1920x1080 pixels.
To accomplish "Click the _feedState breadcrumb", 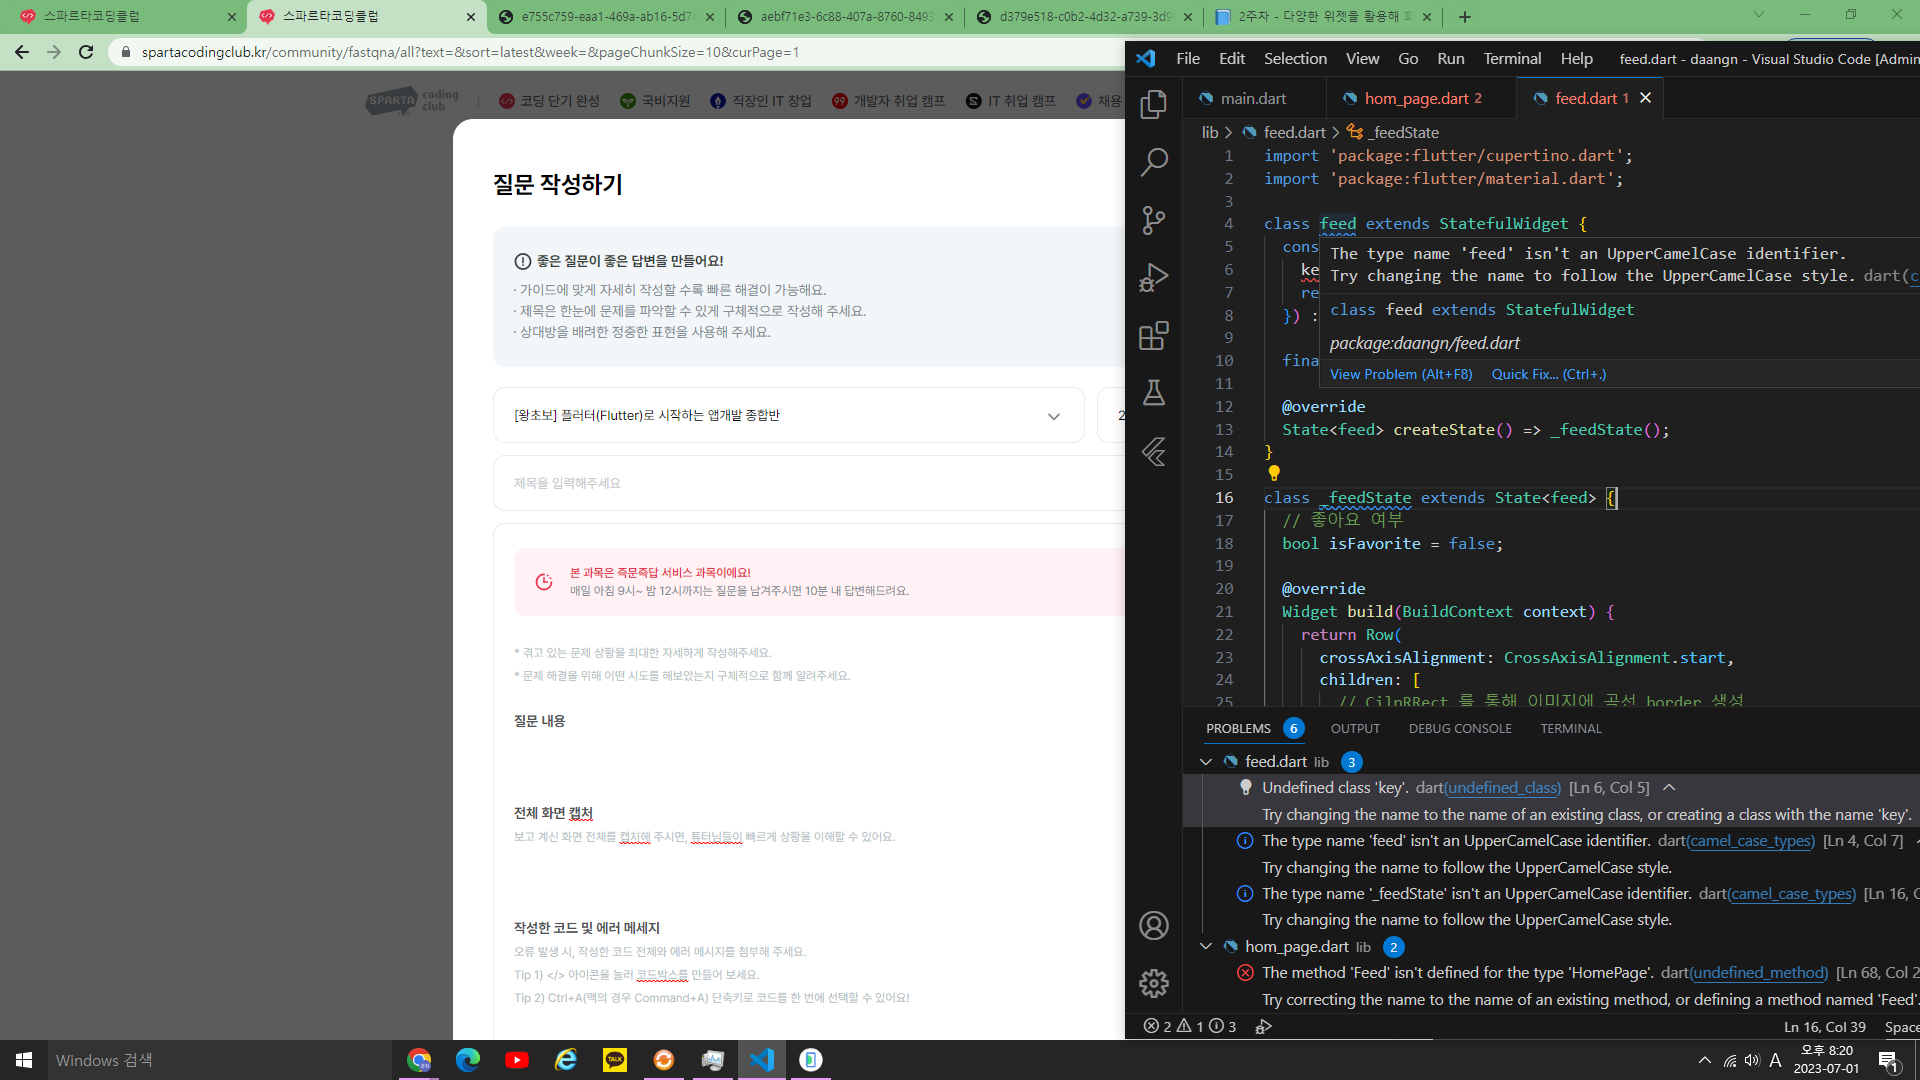I will 1403,132.
